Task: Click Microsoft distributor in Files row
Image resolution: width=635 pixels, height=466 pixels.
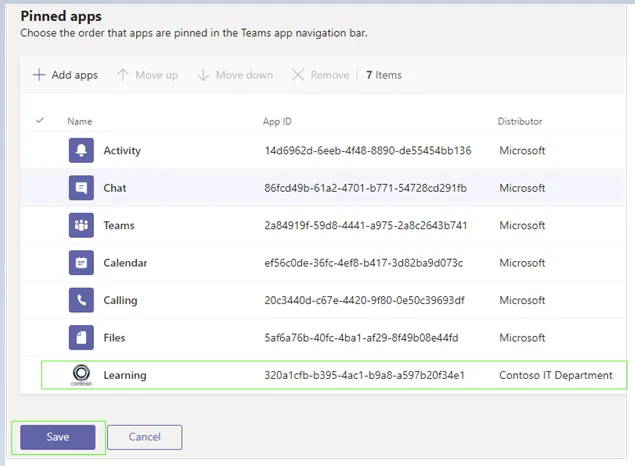Action: click(x=522, y=338)
